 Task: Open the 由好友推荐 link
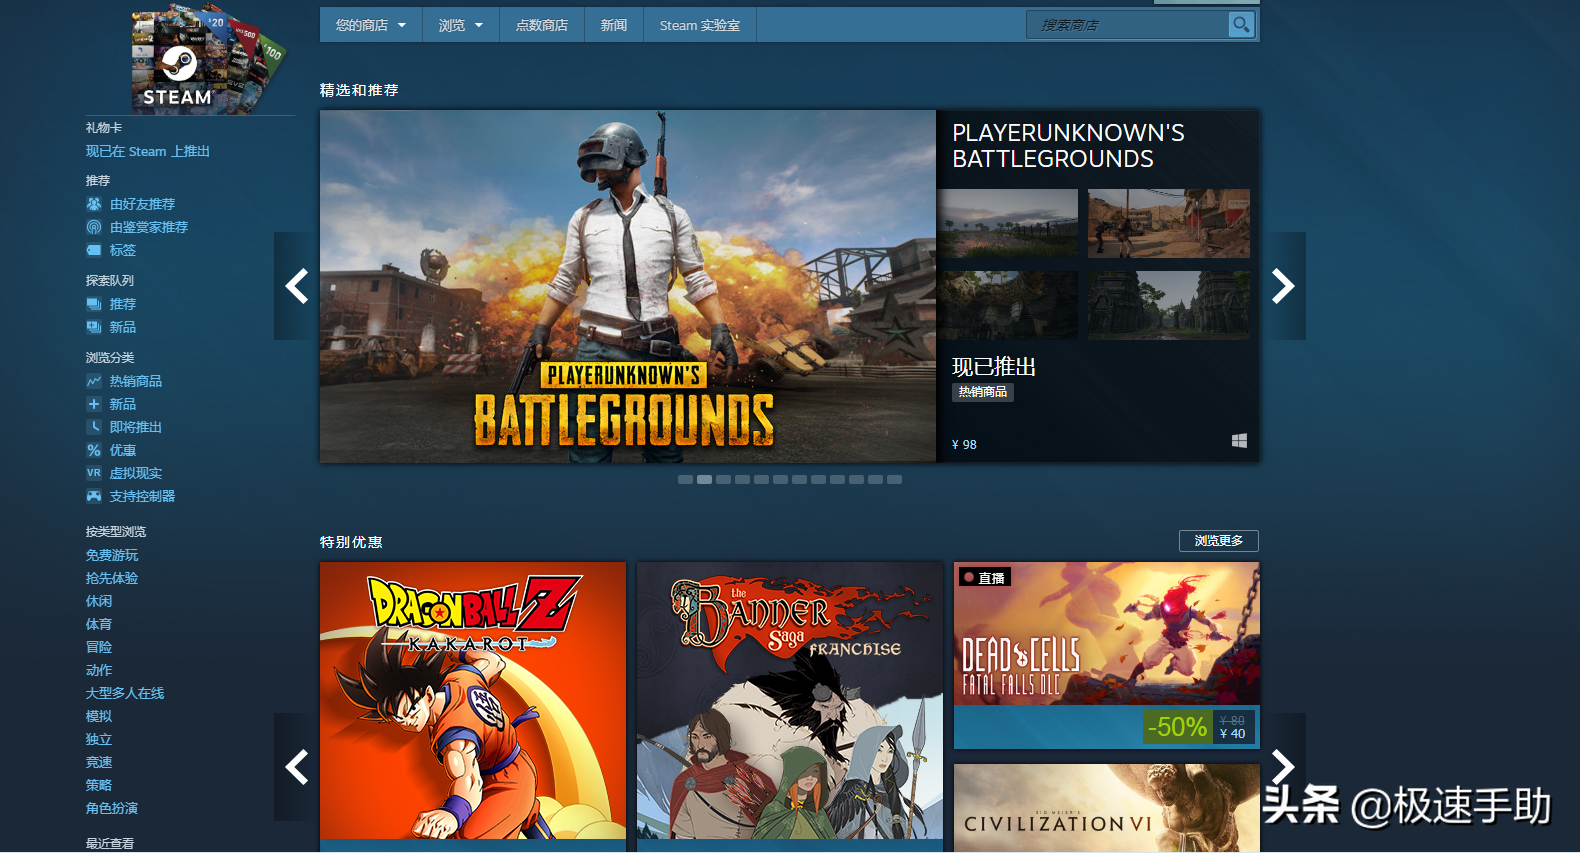click(x=142, y=204)
